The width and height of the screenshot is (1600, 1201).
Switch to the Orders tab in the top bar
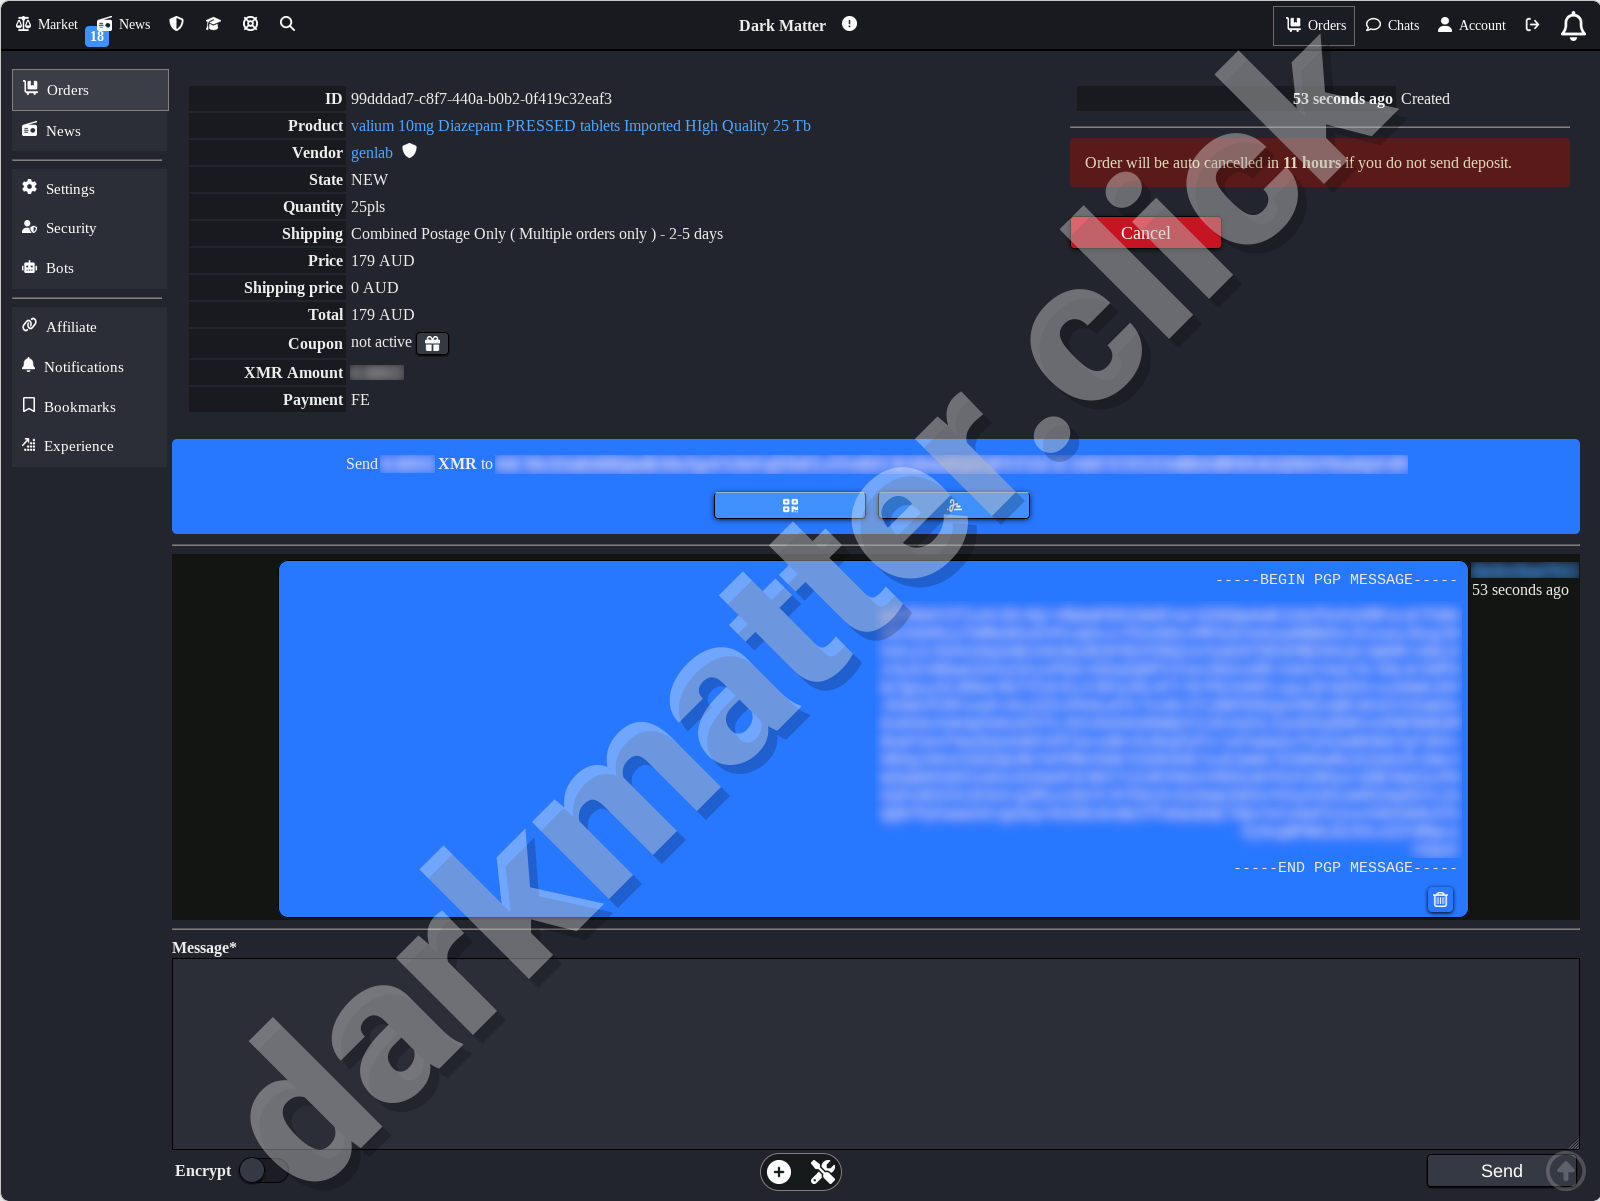click(1313, 25)
